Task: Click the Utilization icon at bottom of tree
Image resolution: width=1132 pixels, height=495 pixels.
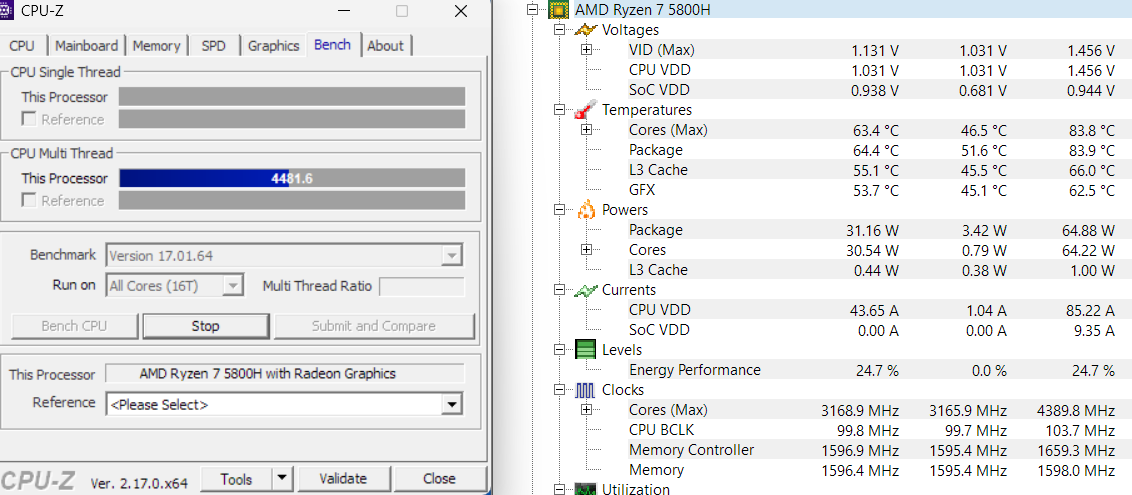Action: click(585, 489)
